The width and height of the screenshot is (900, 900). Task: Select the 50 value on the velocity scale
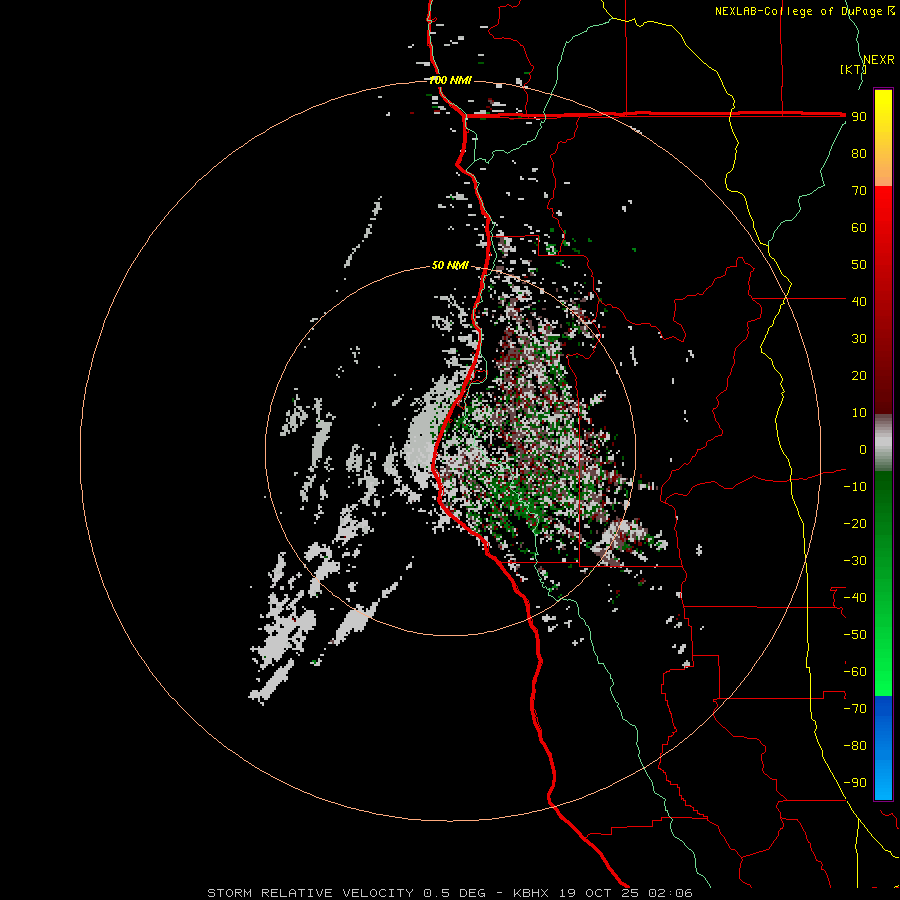[x=859, y=265]
